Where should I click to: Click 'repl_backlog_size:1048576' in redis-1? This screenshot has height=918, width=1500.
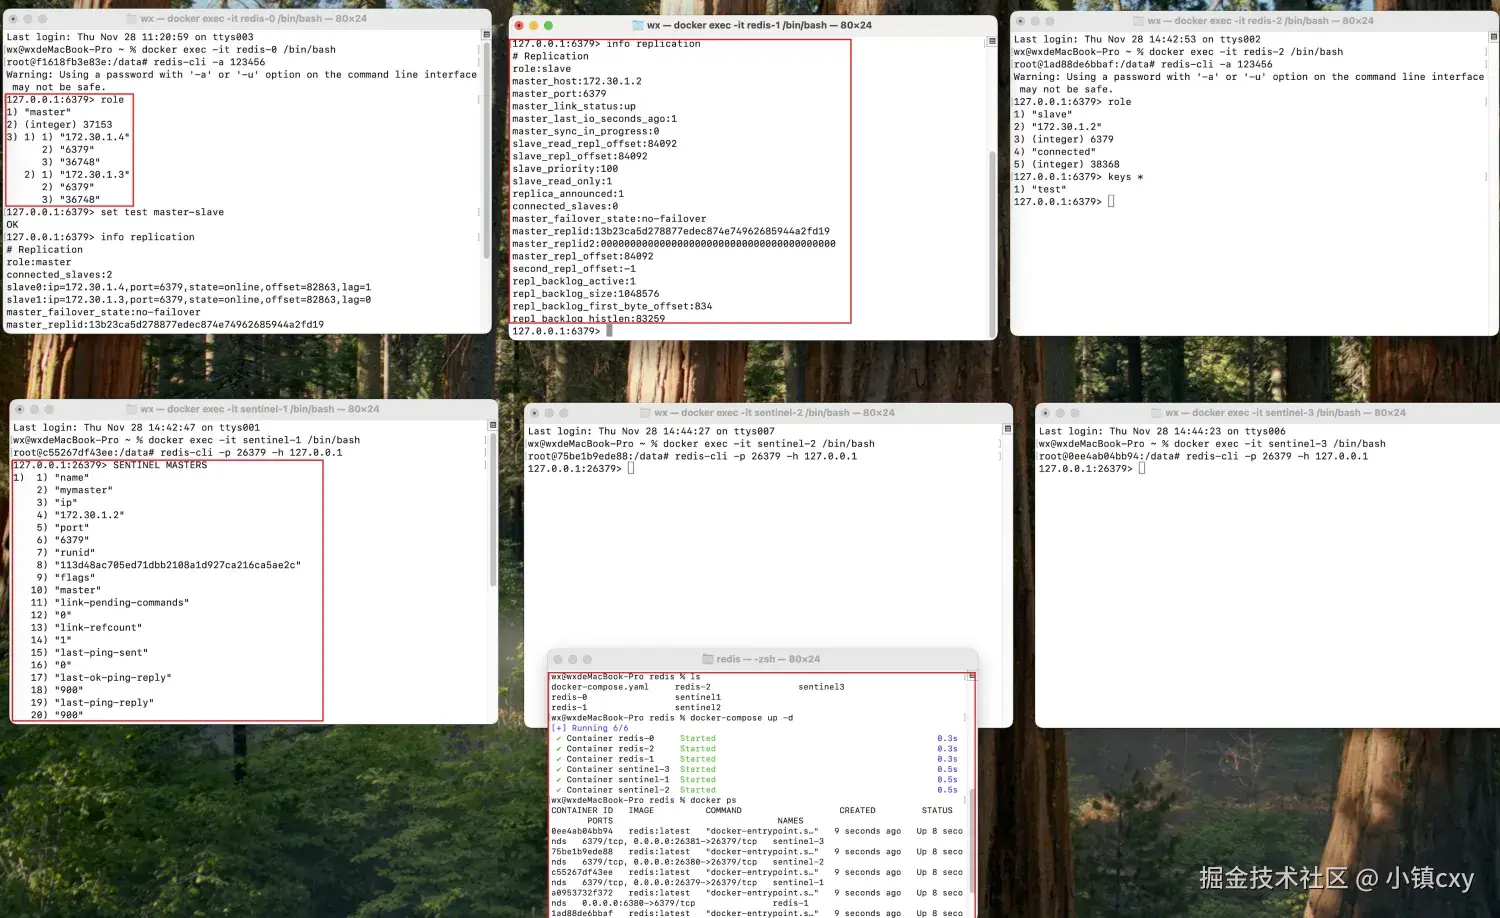pos(586,294)
